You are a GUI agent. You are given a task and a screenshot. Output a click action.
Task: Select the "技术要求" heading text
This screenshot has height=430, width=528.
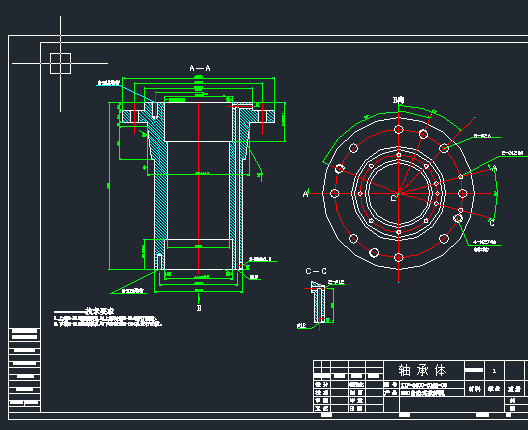pyautogui.click(x=99, y=311)
